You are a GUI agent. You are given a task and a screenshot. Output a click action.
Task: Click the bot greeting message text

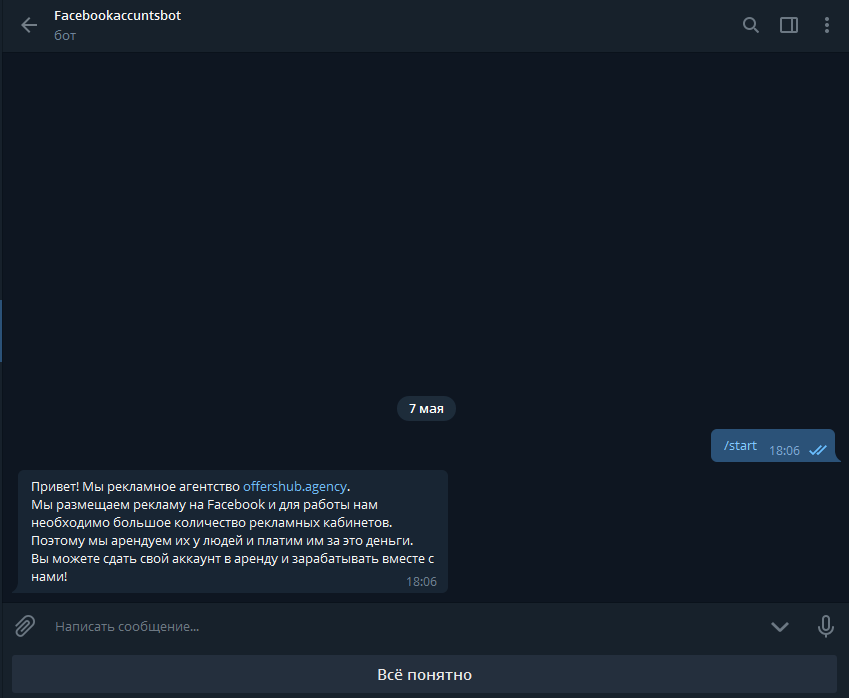pos(233,531)
